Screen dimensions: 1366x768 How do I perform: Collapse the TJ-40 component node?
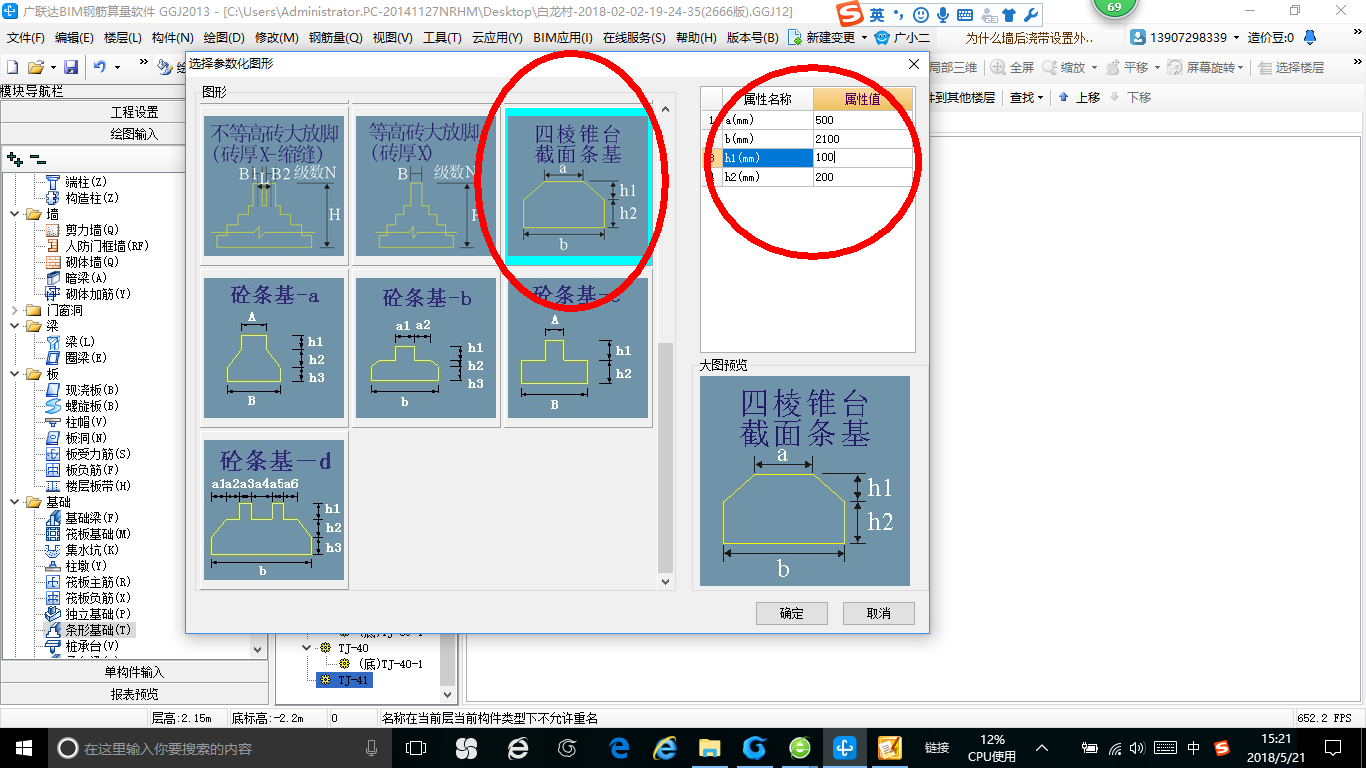point(307,648)
